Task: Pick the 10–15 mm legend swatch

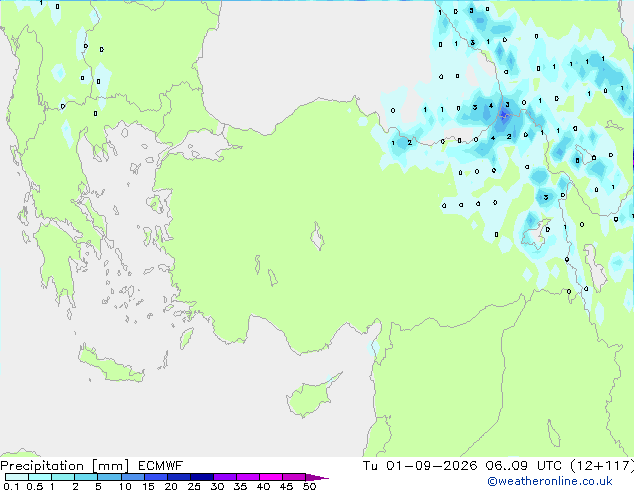Action: (132, 477)
